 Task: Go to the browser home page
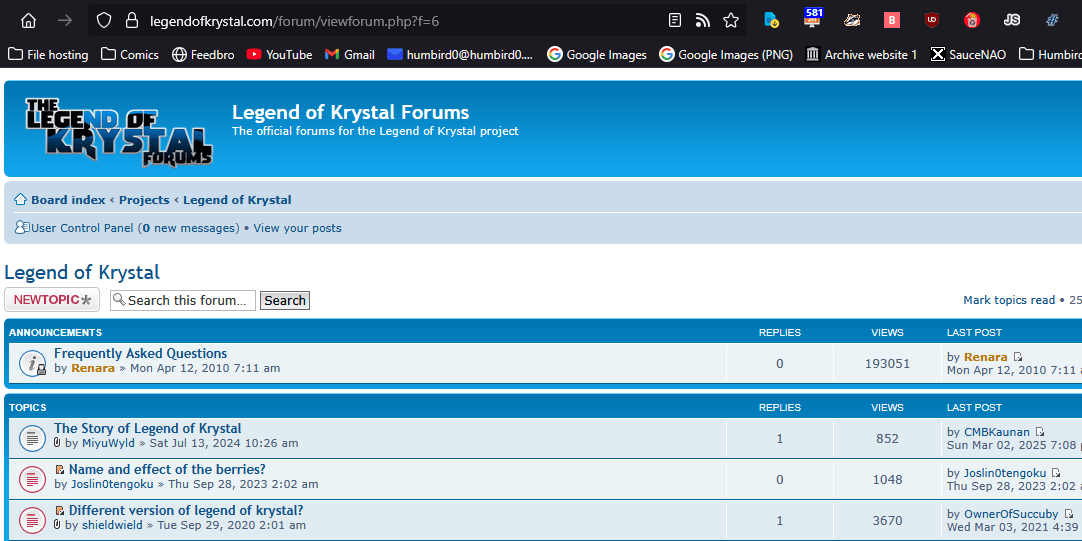point(28,20)
